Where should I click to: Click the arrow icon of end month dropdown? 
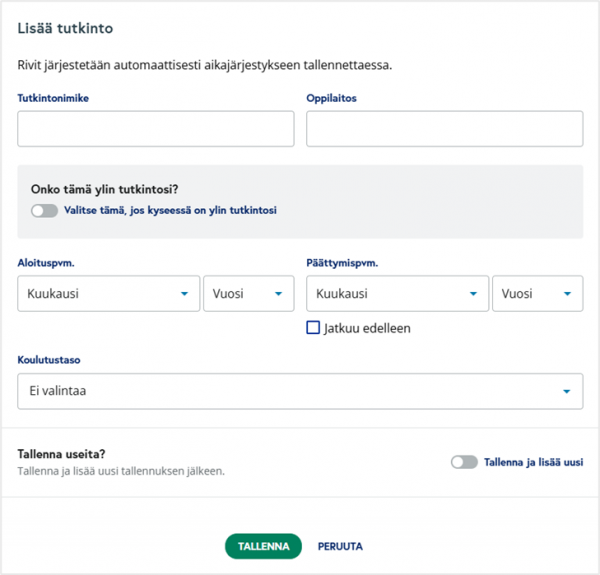tap(473, 294)
